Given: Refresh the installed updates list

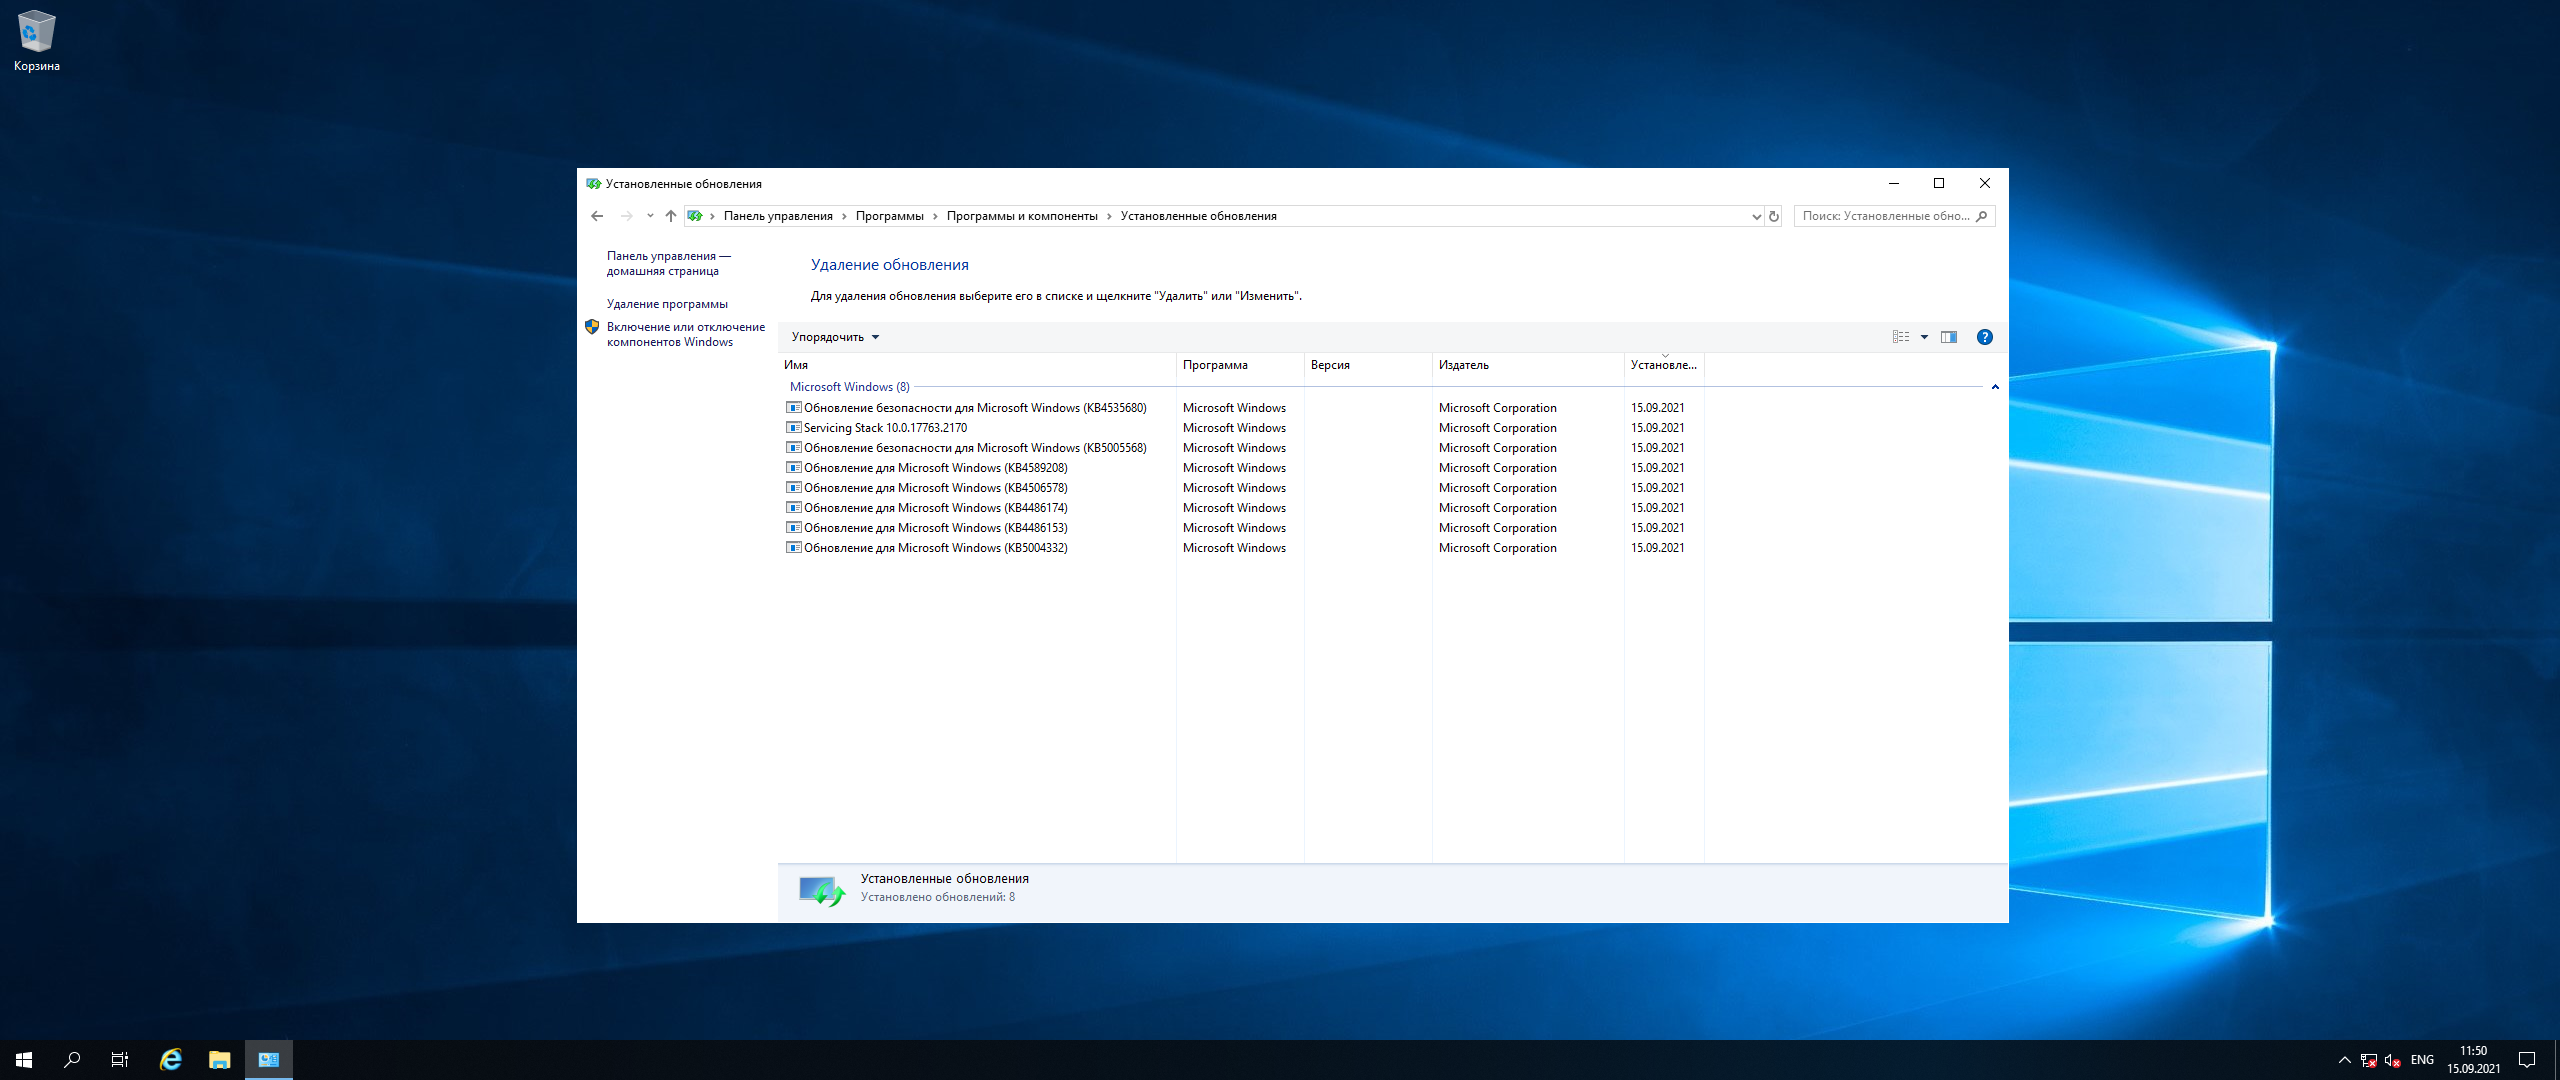Looking at the screenshot, I should click(x=1774, y=216).
